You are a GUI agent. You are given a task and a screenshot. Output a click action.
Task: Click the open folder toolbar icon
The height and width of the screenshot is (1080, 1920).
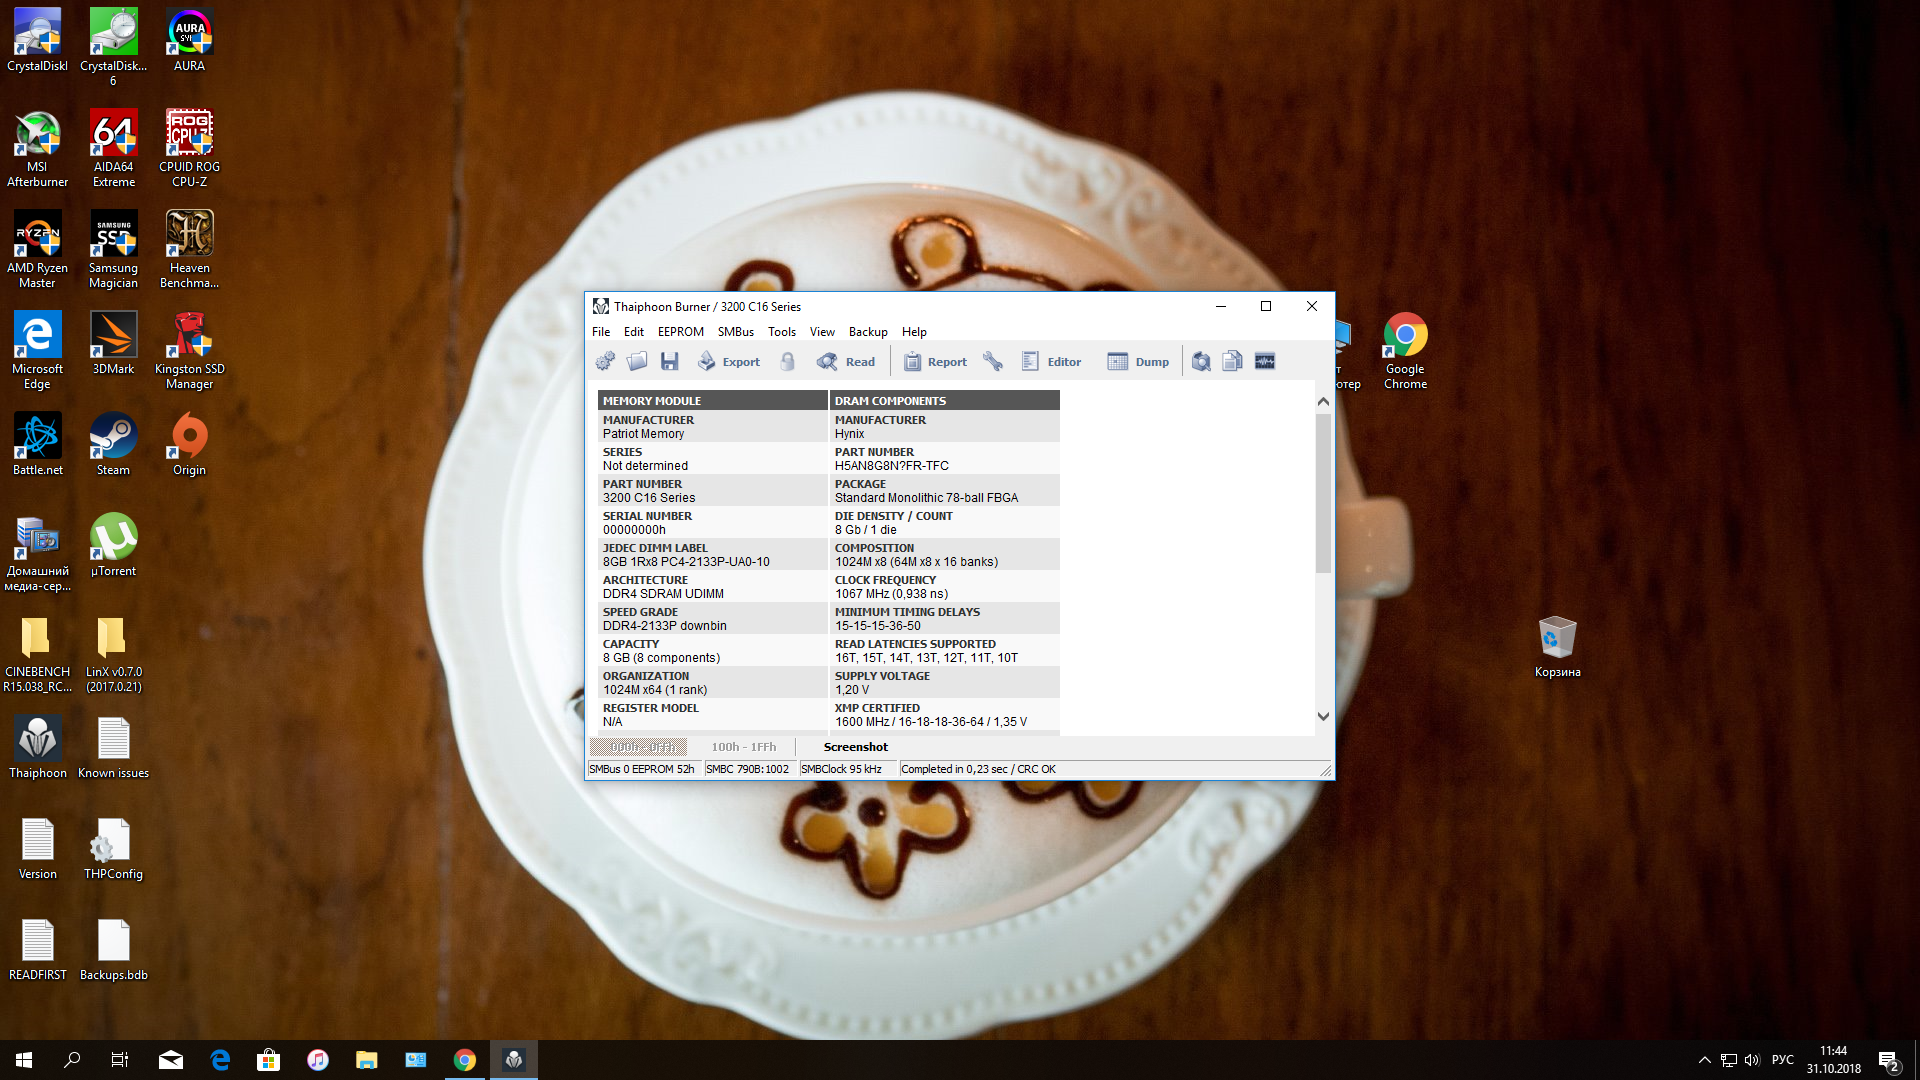pos(637,361)
